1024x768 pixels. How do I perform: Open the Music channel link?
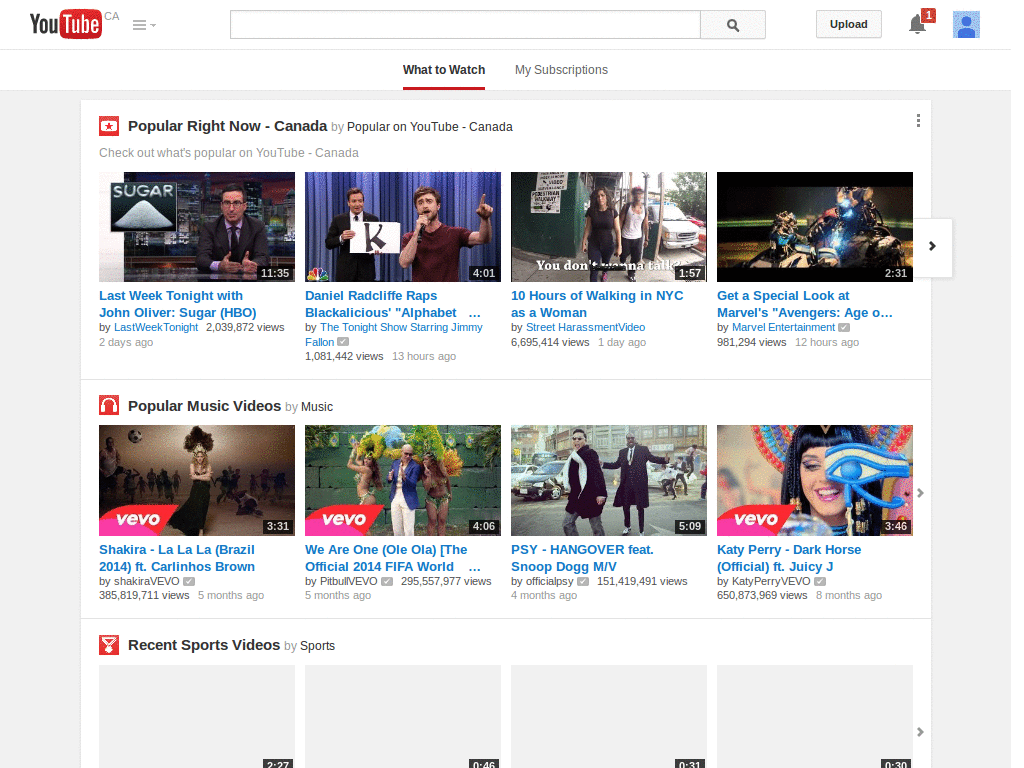tap(317, 407)
